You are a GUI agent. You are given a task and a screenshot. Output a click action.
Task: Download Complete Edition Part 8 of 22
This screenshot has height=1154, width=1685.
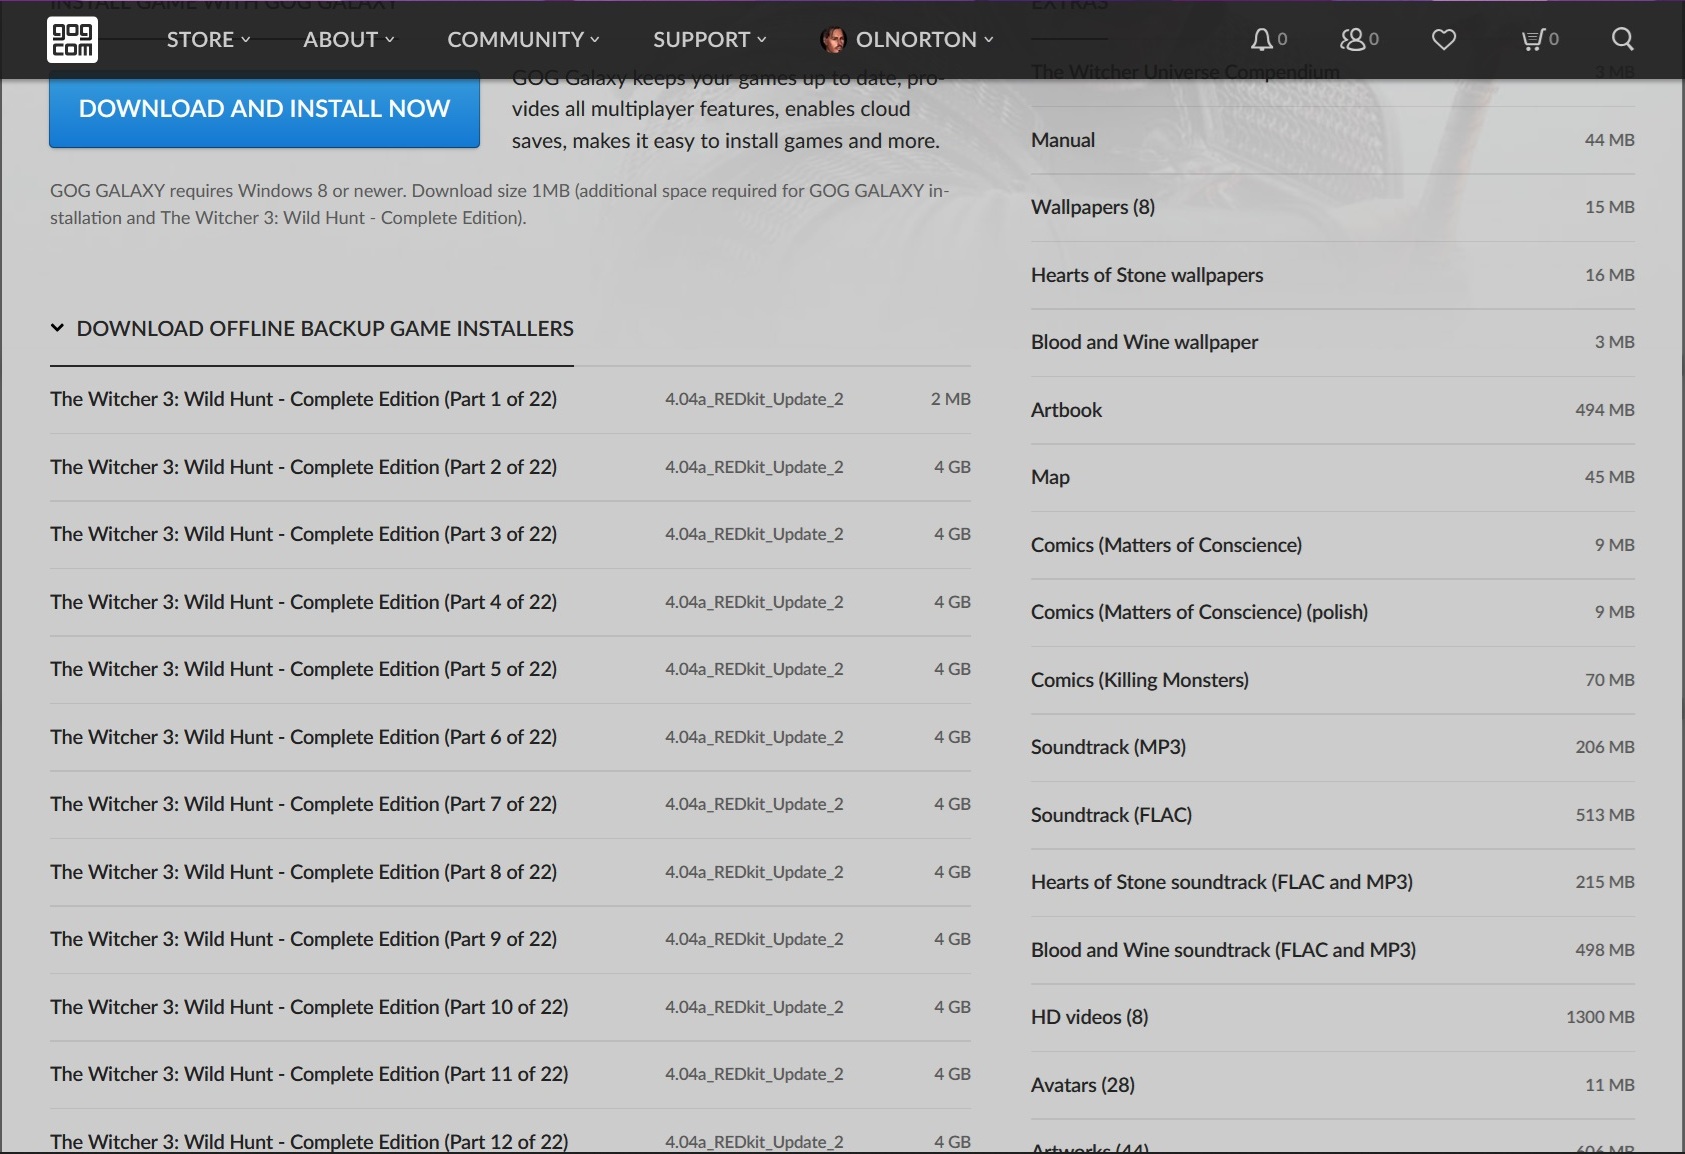point(510,872)
